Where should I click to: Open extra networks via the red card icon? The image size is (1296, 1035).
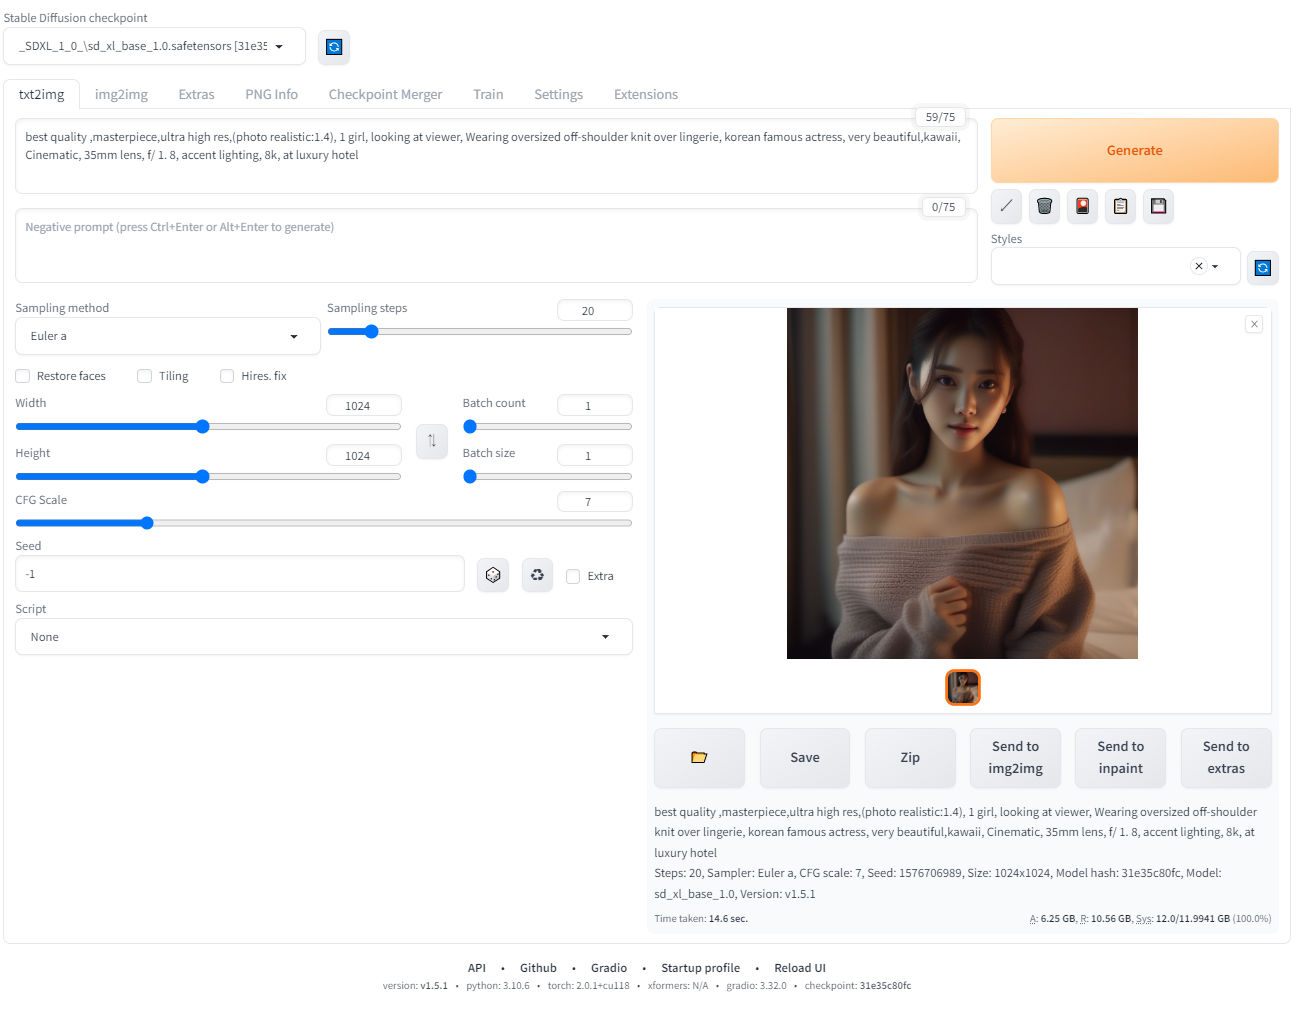[1082, 206]
